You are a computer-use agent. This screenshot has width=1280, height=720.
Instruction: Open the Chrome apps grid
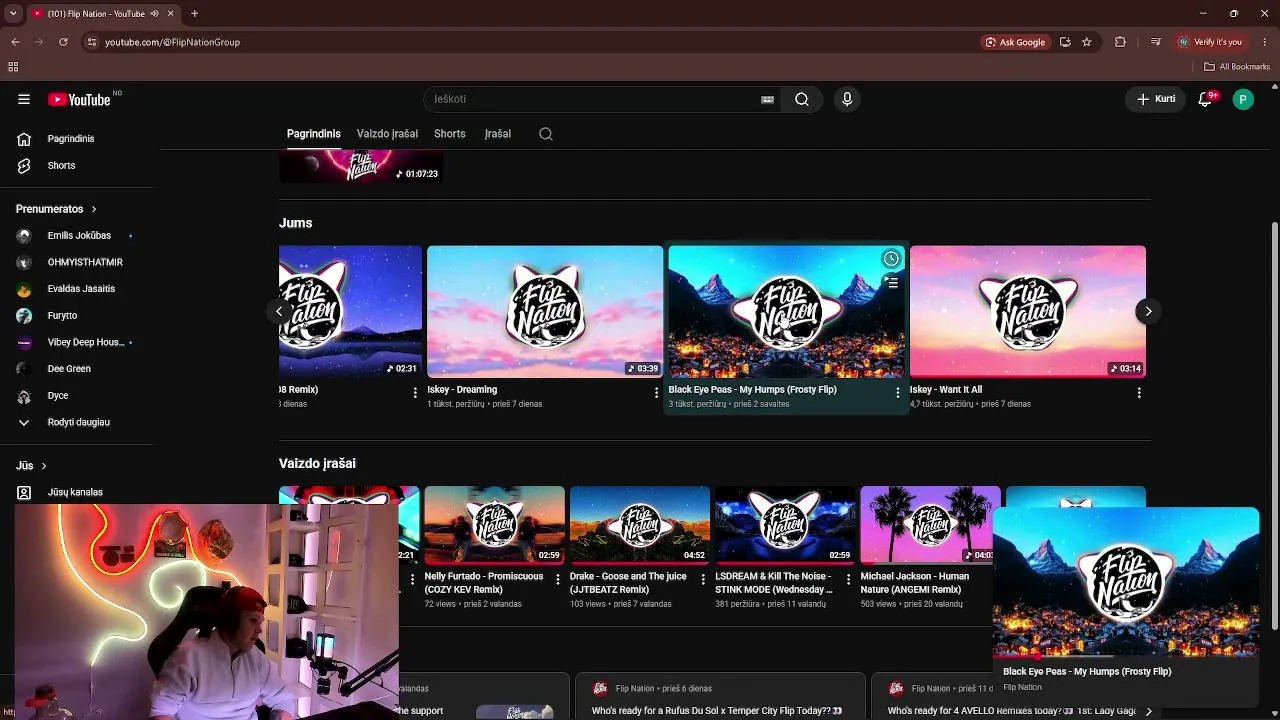point(13,67)
